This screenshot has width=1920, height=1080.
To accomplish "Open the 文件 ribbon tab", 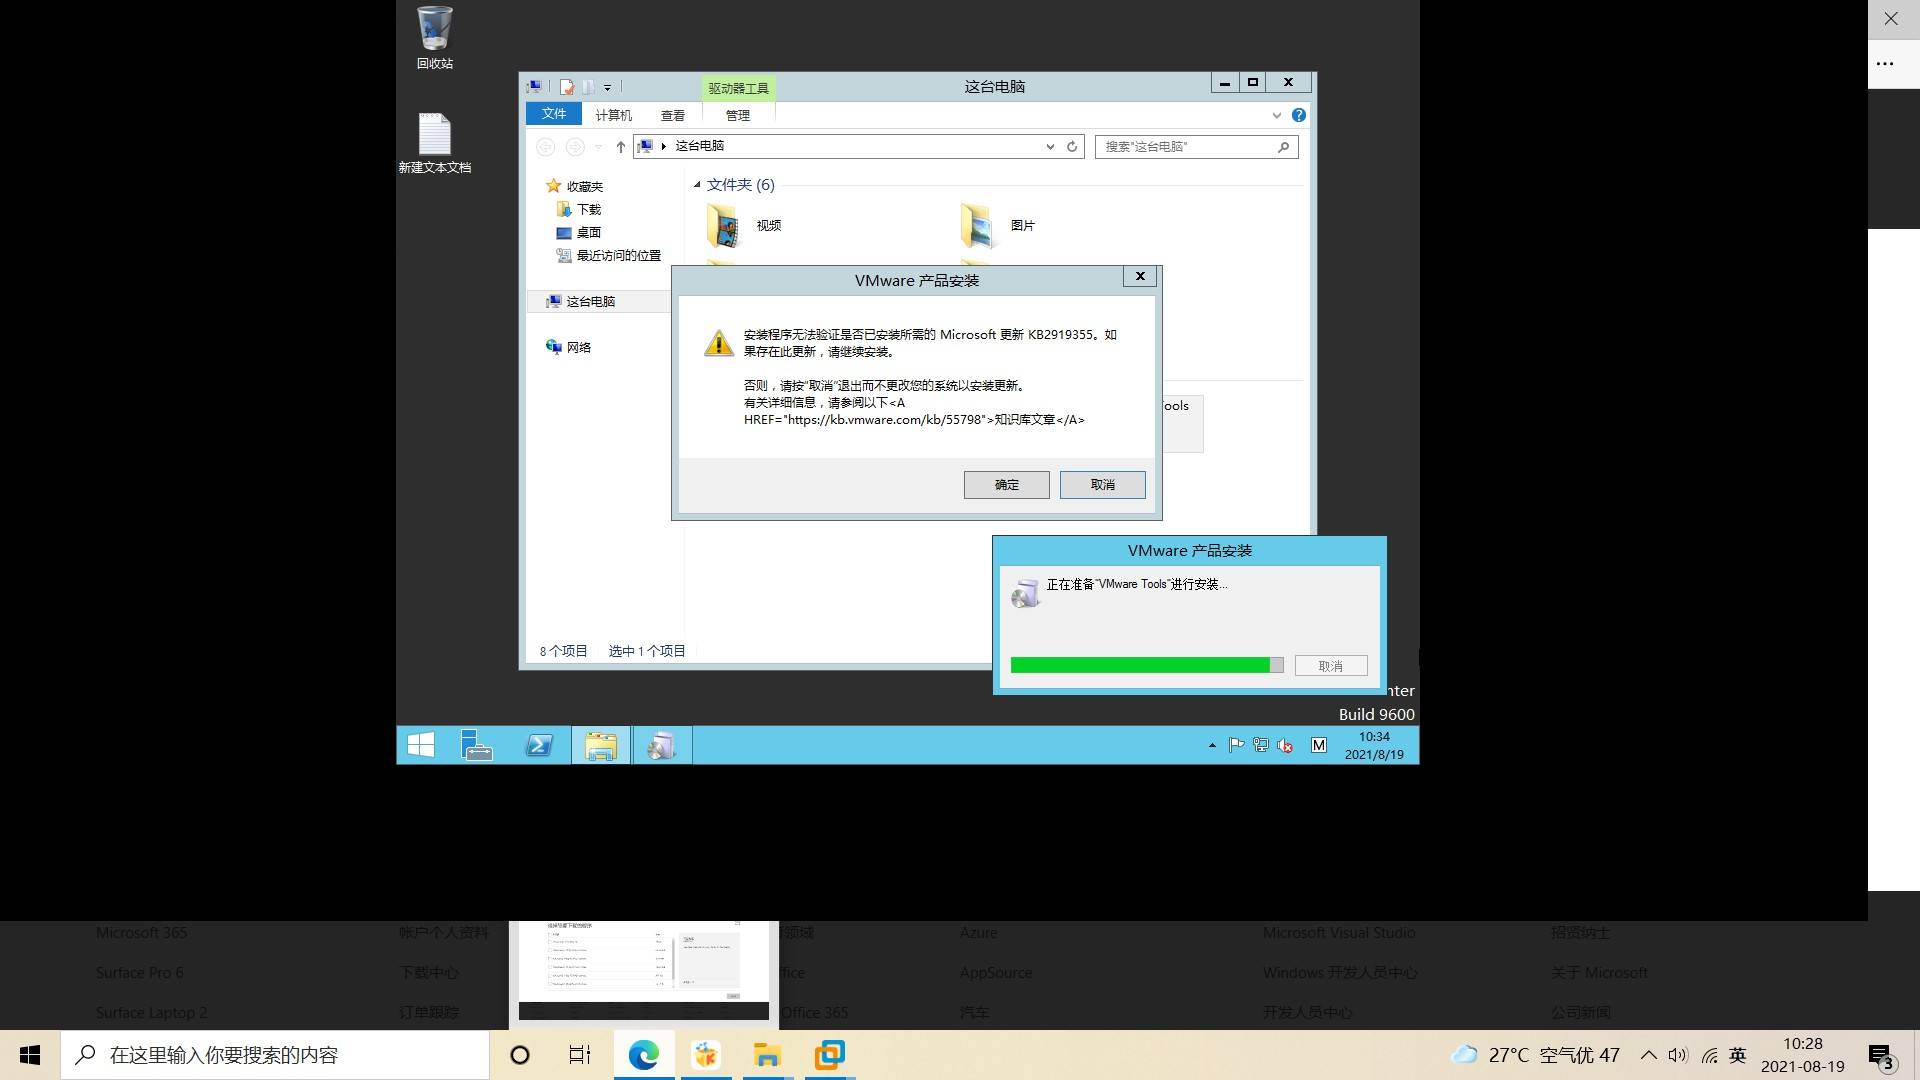I will pos(553,115).
